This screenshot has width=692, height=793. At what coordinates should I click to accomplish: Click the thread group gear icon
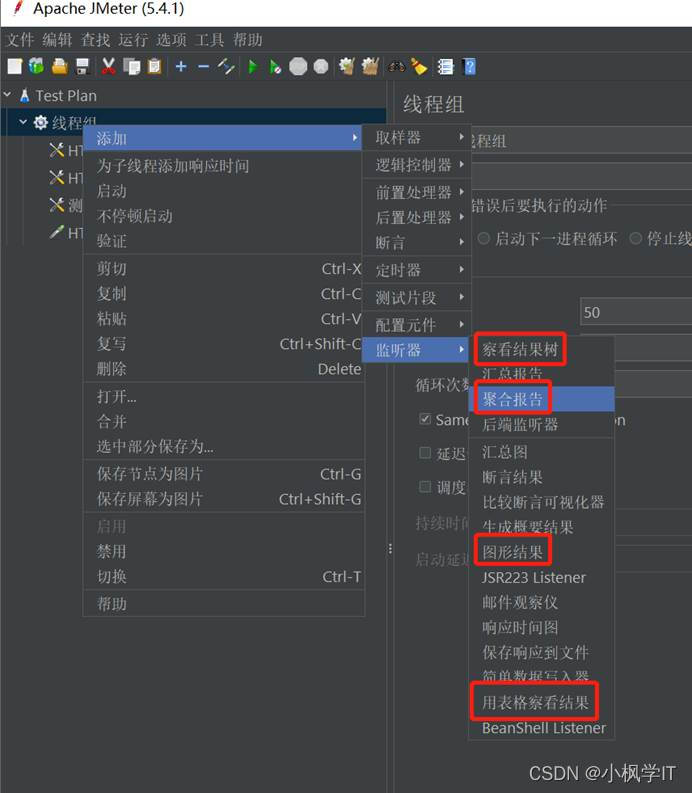click(x=40, y=122)
